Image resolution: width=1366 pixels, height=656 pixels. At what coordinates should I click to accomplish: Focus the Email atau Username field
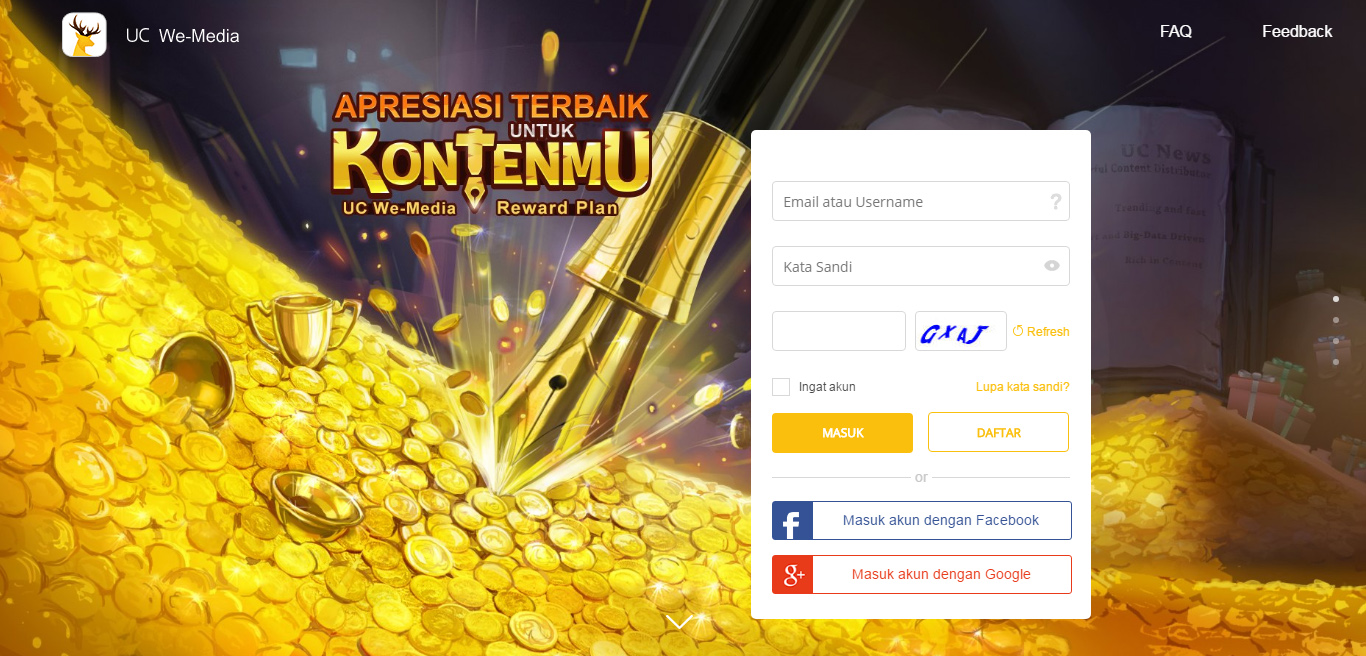(x=921, y=201)
